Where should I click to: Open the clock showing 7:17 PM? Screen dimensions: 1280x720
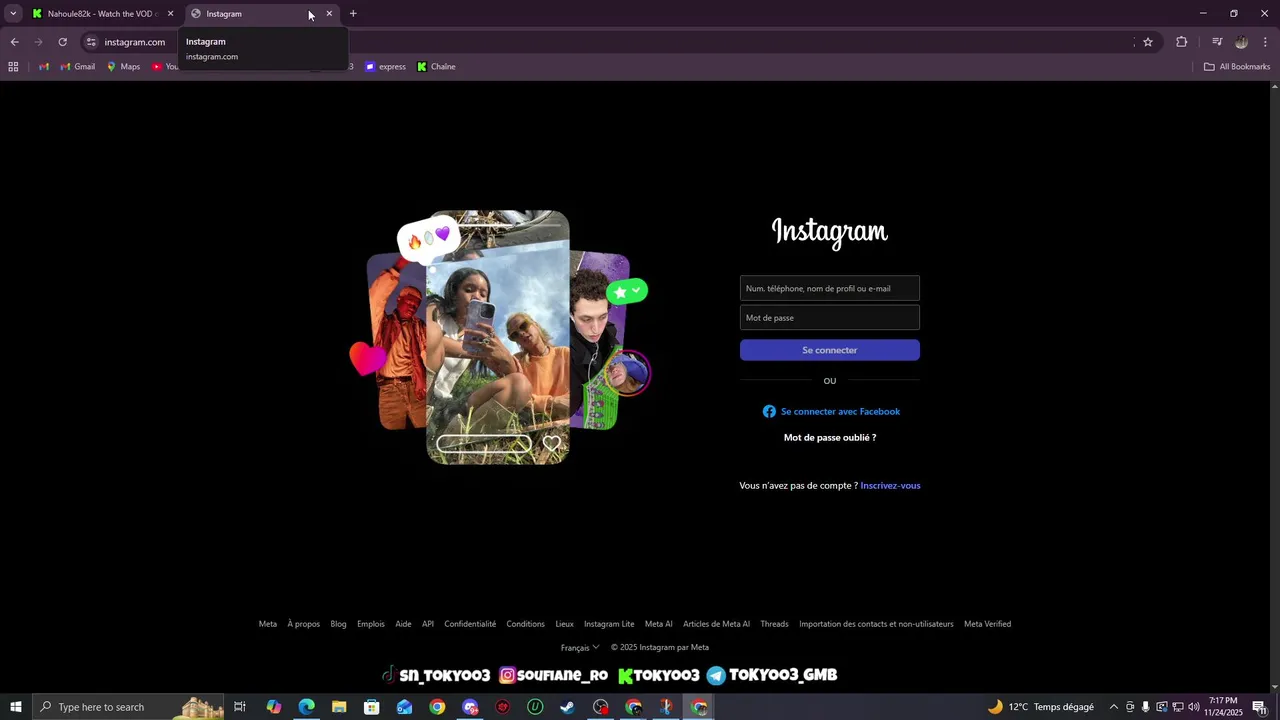point(1224,707)
